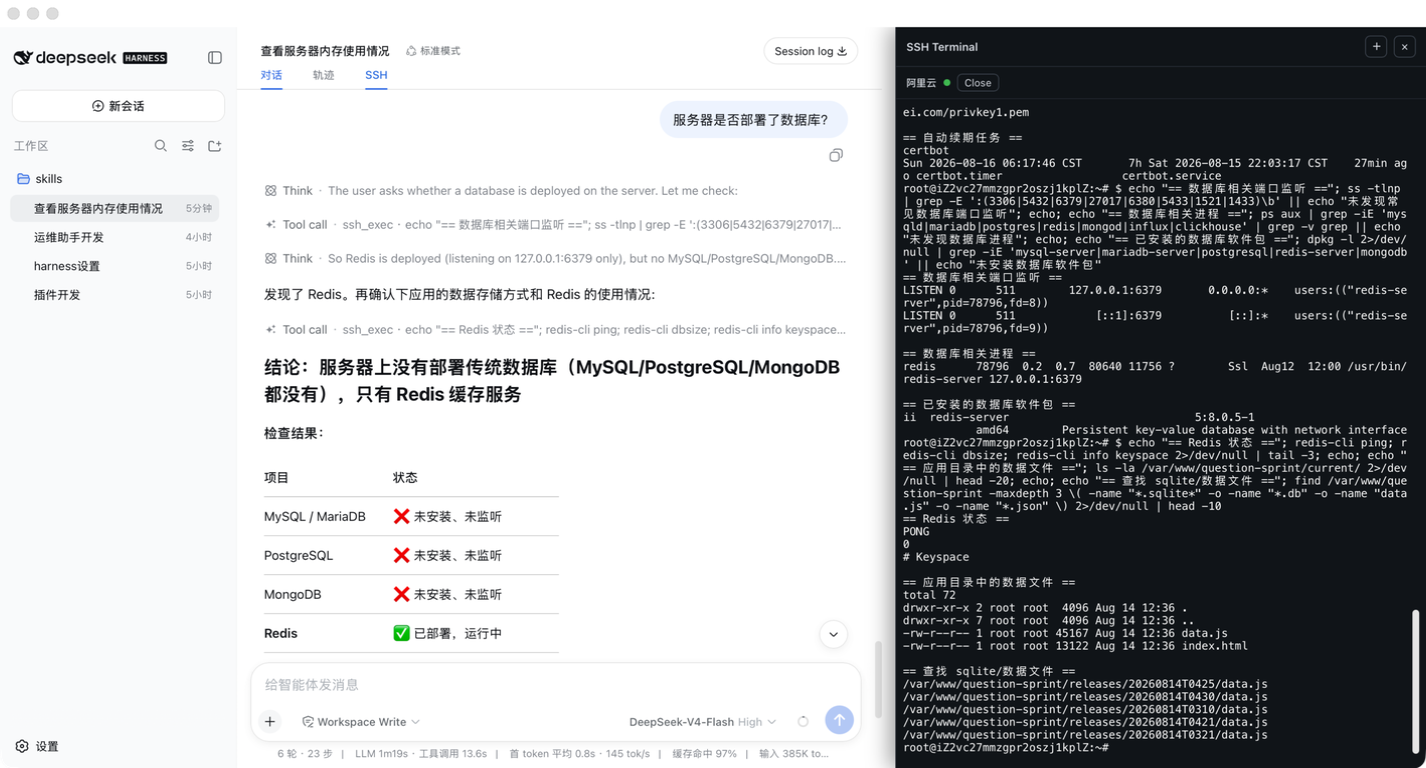Open the Workspace Write permission dropdown
This screenshot has height=768, width=1426.
tap(361, 722)
